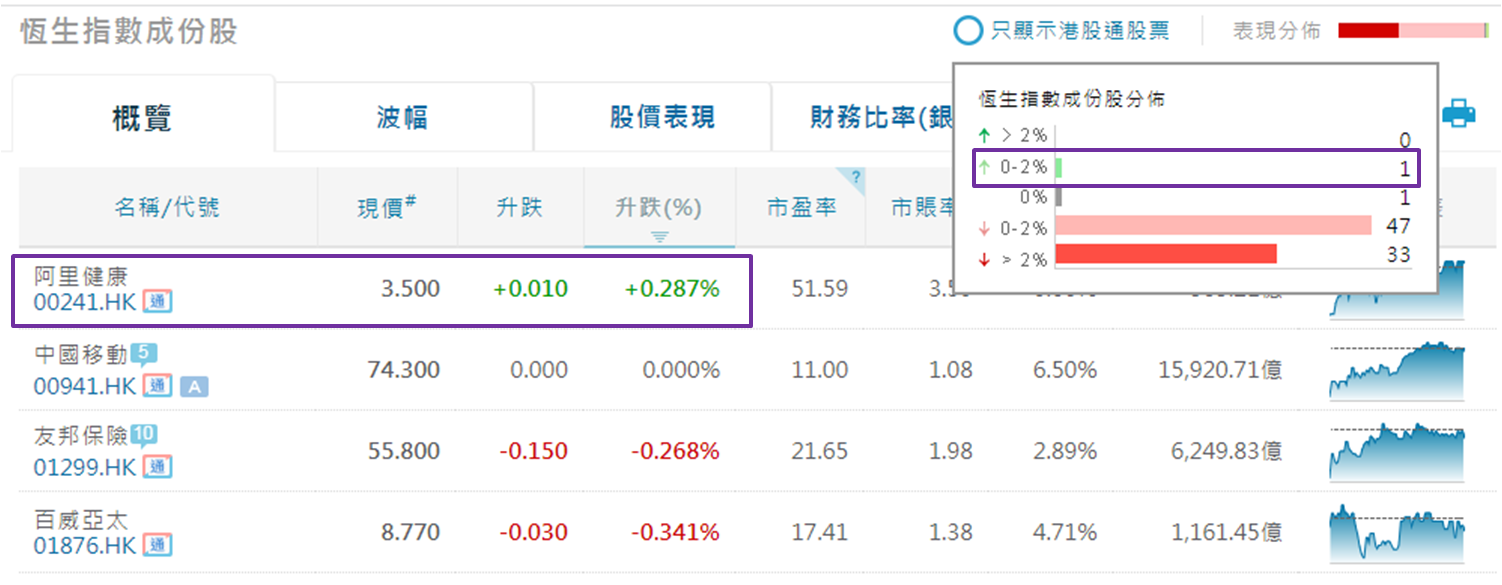Screen dimensions: 1502x585
Task: Click the 通 badge beside 01299.HK
Action: coord(157,466)
